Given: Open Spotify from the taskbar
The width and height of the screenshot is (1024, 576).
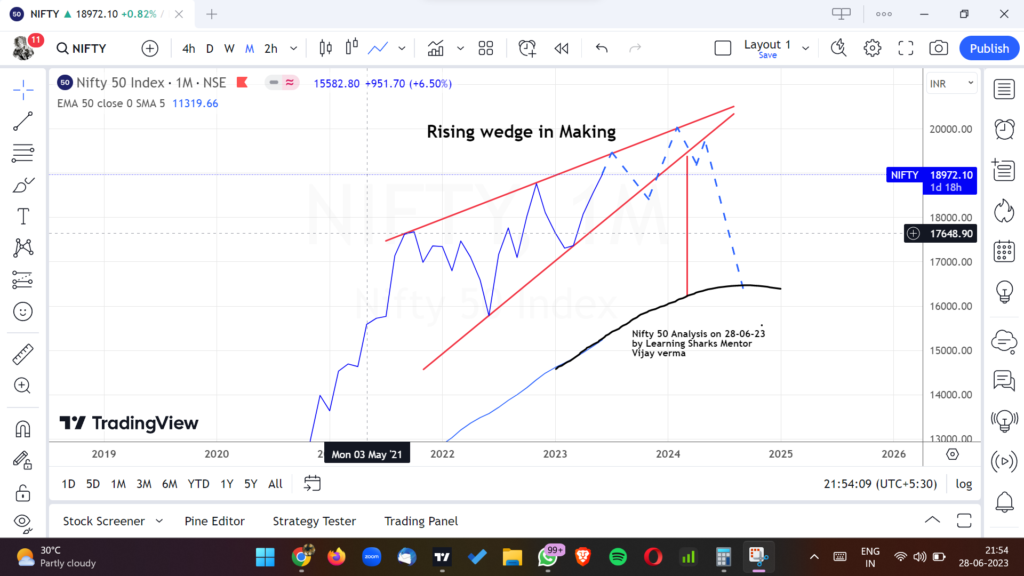Looking at the screenshot, I should [618, 557].
